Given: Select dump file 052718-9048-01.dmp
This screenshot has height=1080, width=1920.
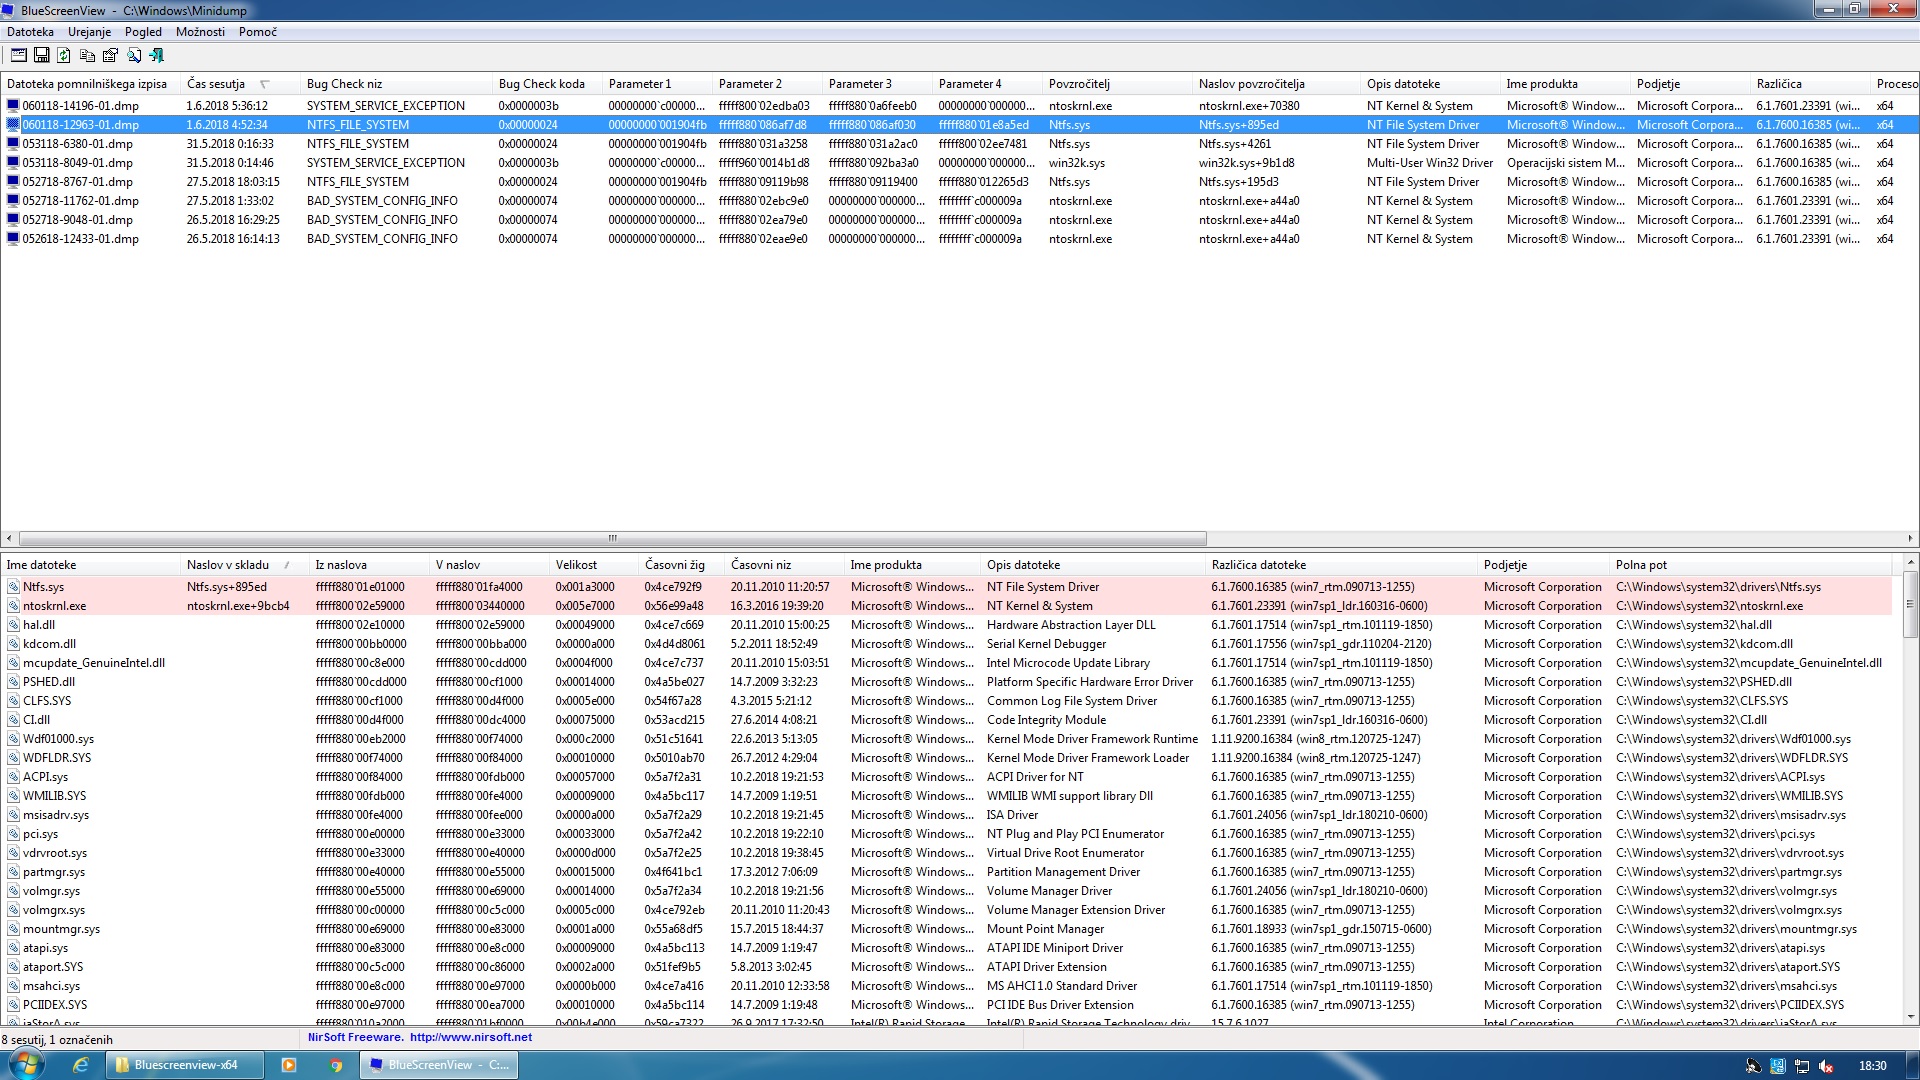Looking at the screenshot, I should [77, 219].
